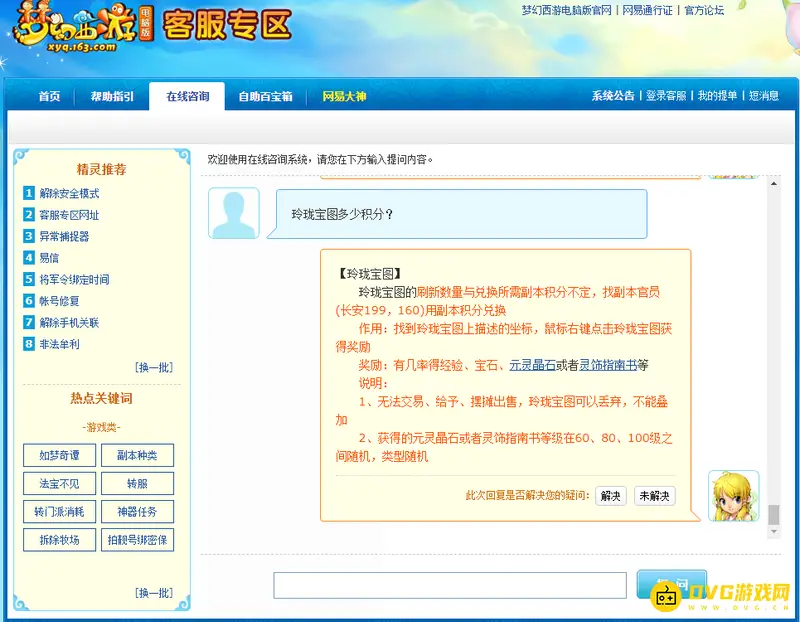The width and height of the screenshot is (800, 622).
Task: Open the 元灵晶石 link in reply
Action: (x=532, y=365)
